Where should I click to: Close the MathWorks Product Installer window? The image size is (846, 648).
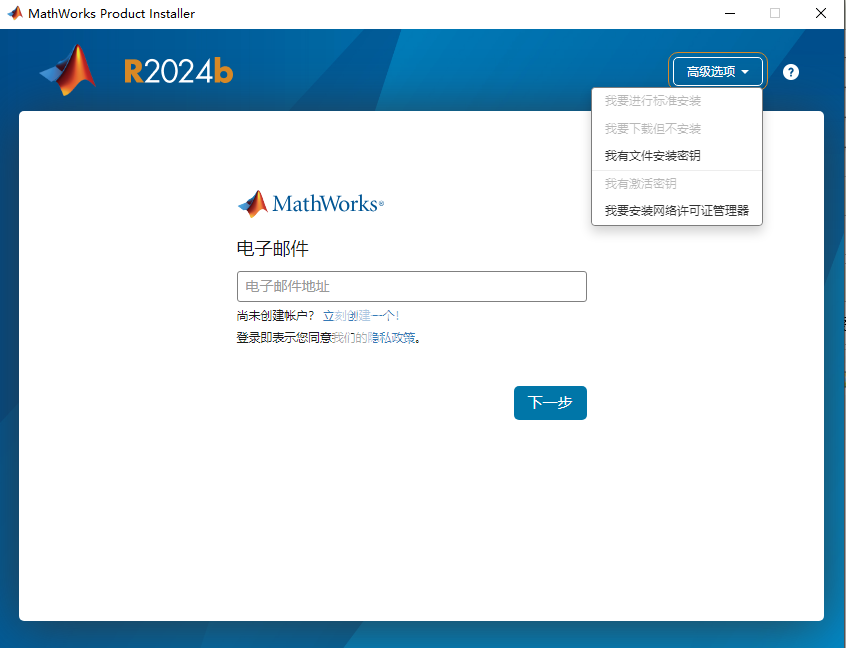(x=820, y=14)
